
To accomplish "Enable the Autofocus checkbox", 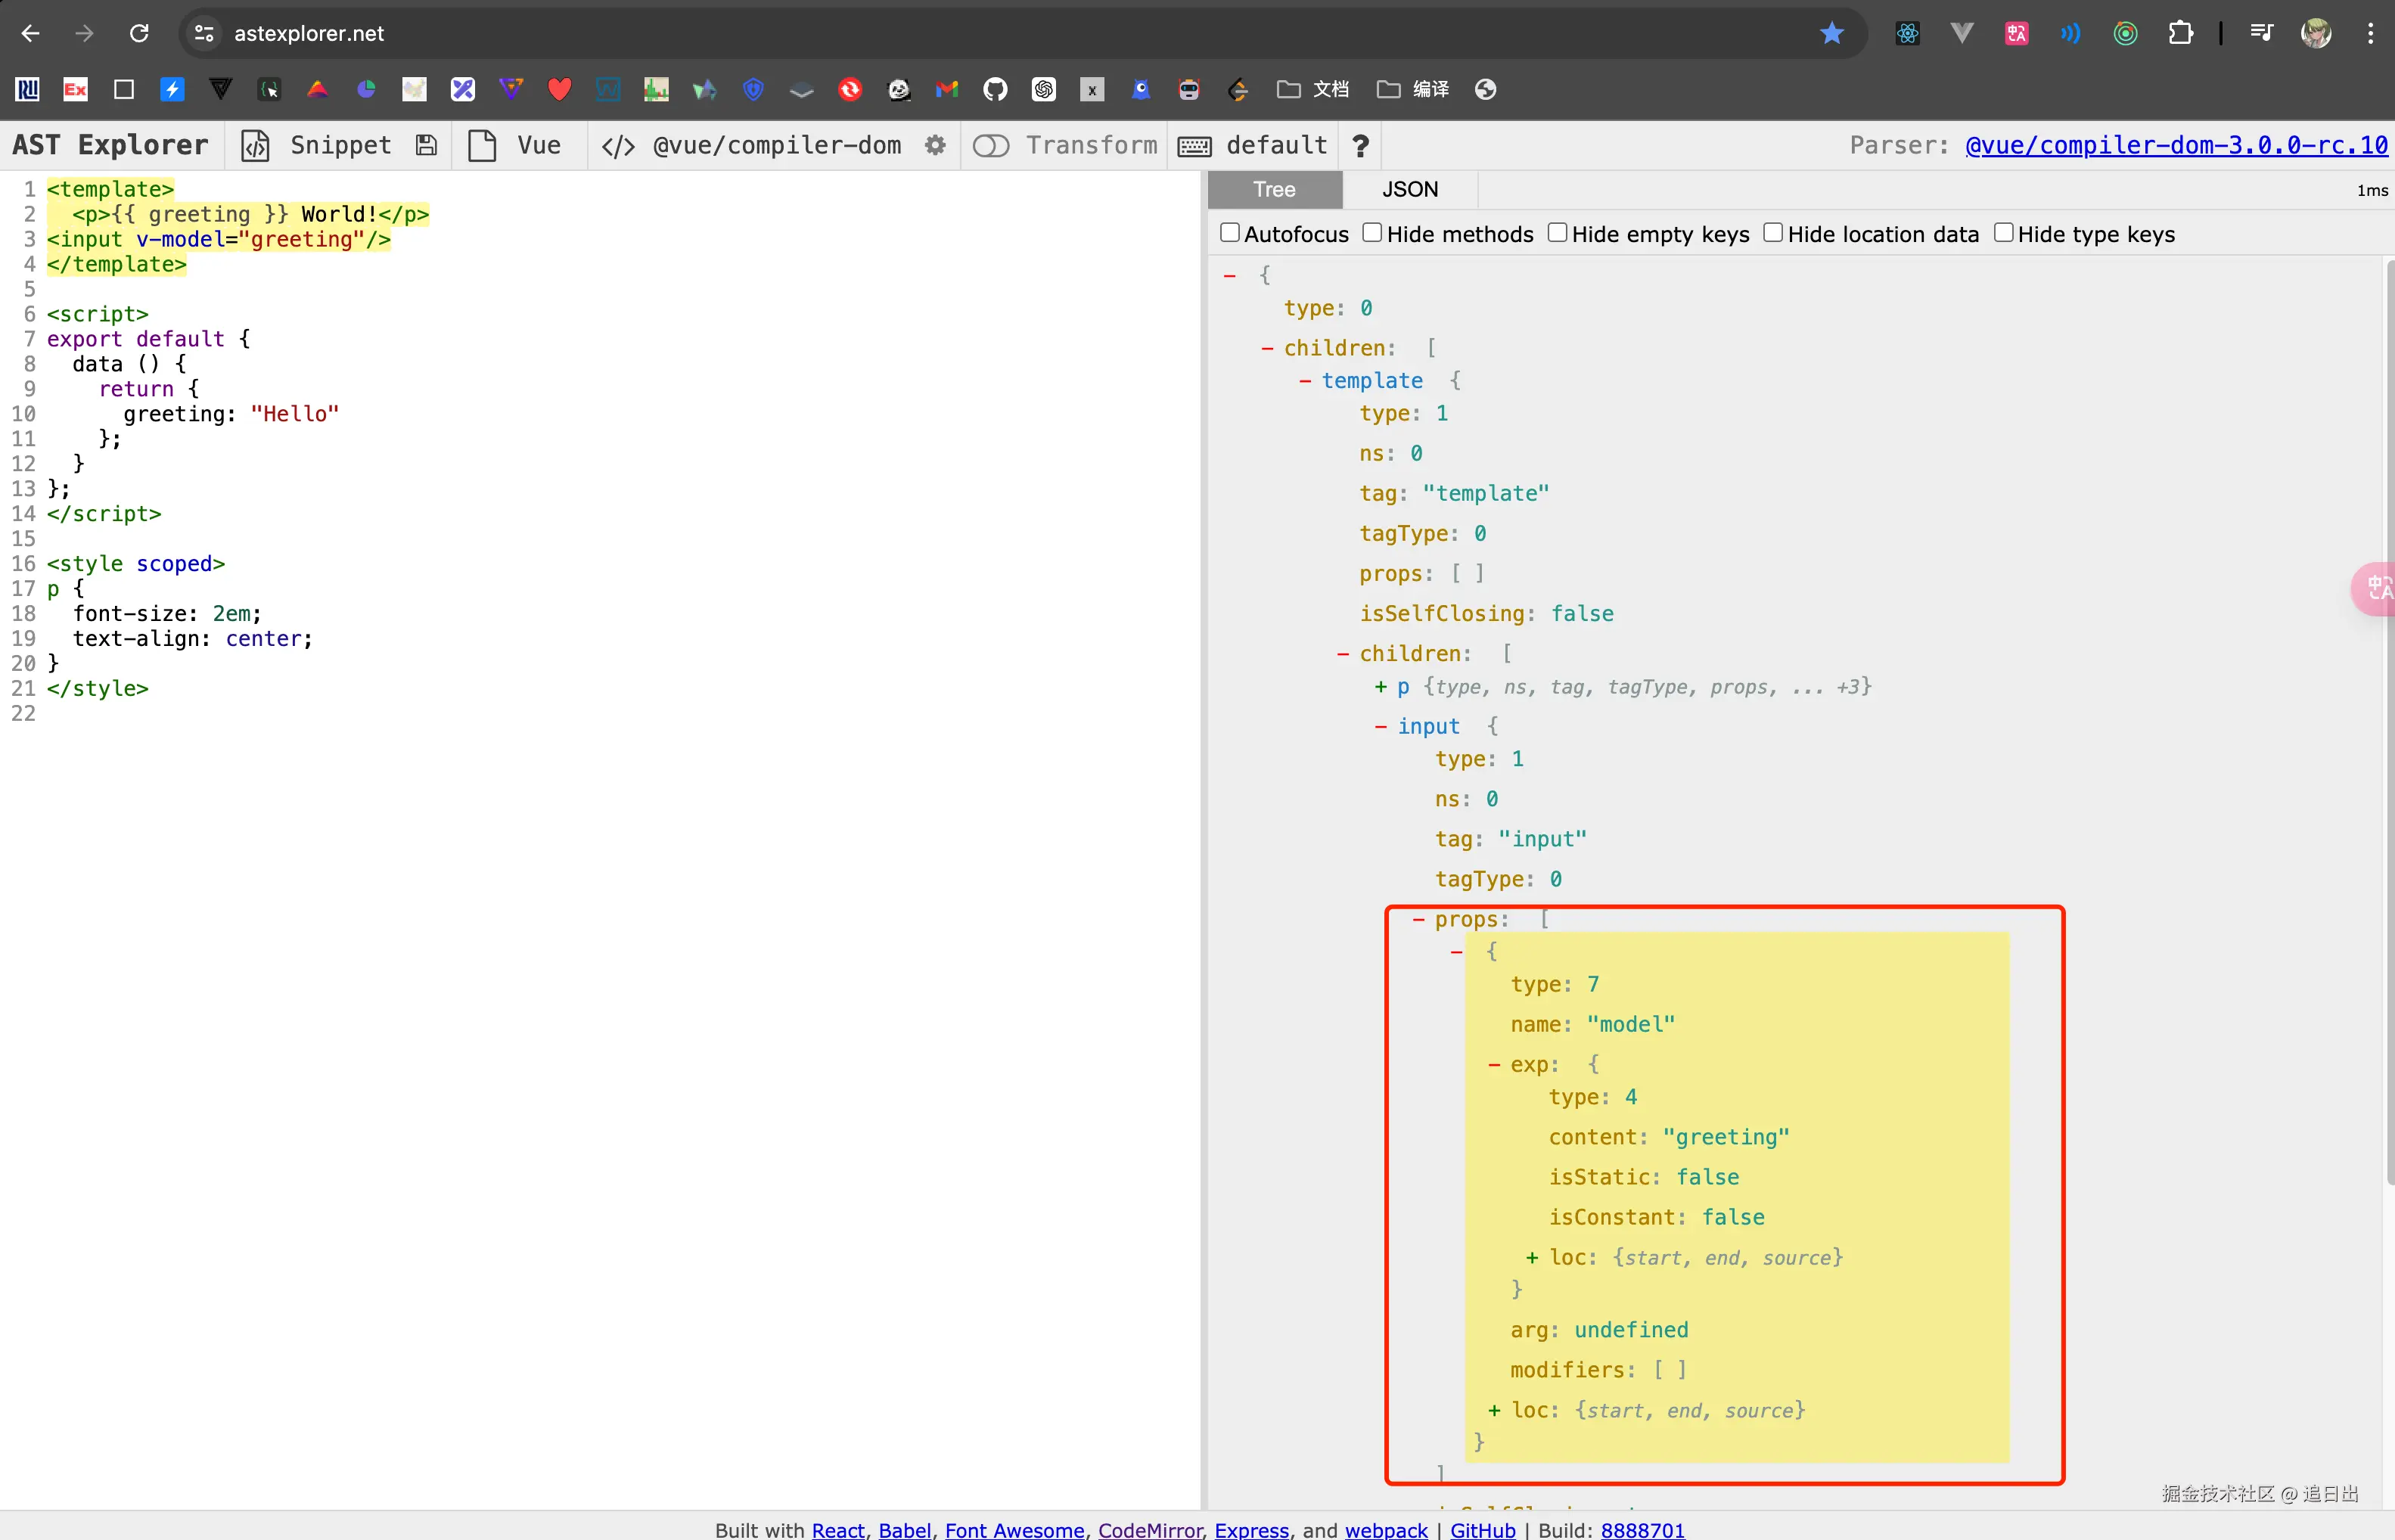I will pos(1230,233).
